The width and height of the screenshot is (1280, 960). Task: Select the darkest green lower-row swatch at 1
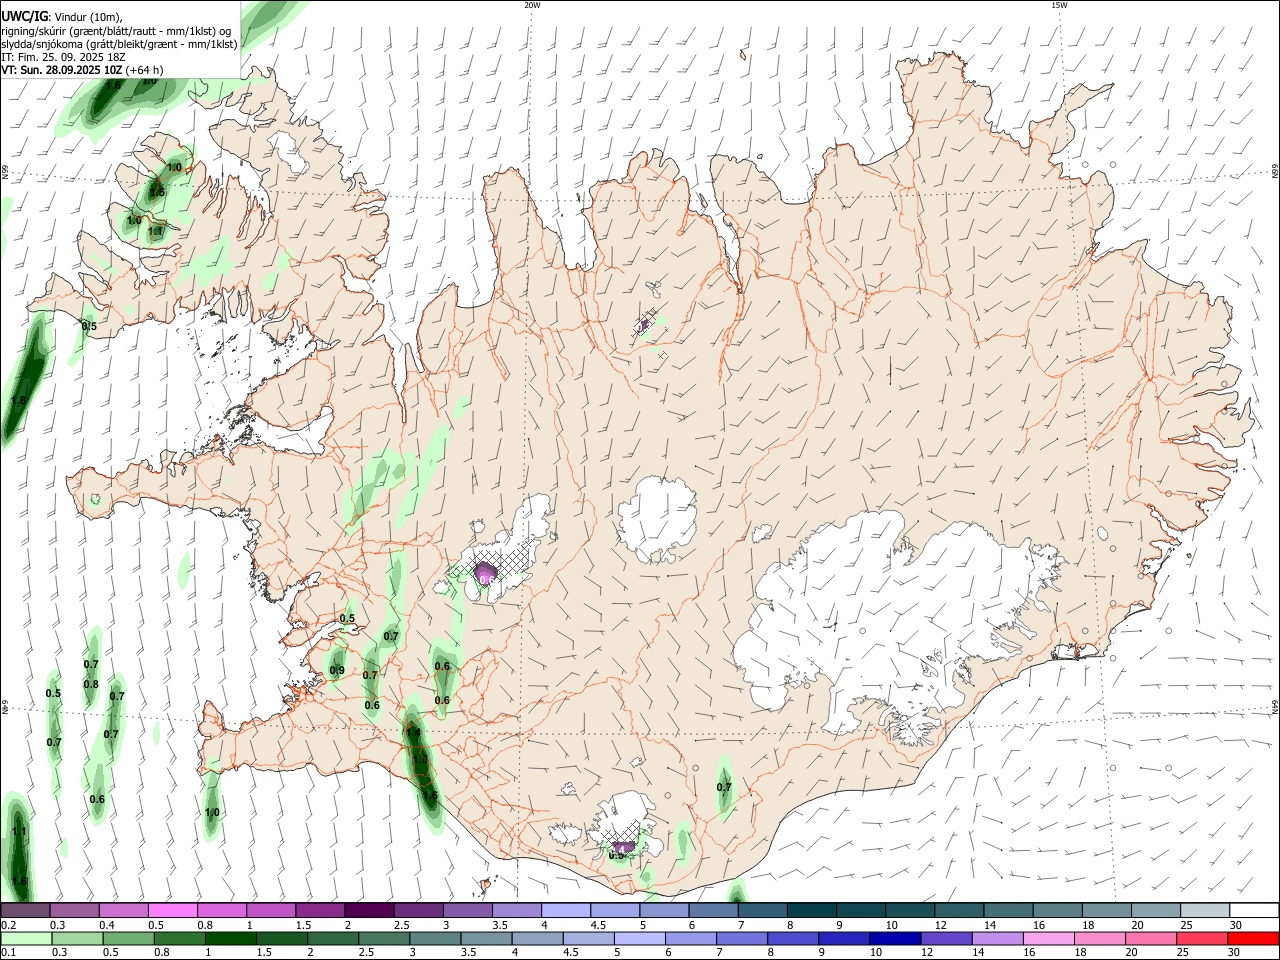click(x=230, y=938)
